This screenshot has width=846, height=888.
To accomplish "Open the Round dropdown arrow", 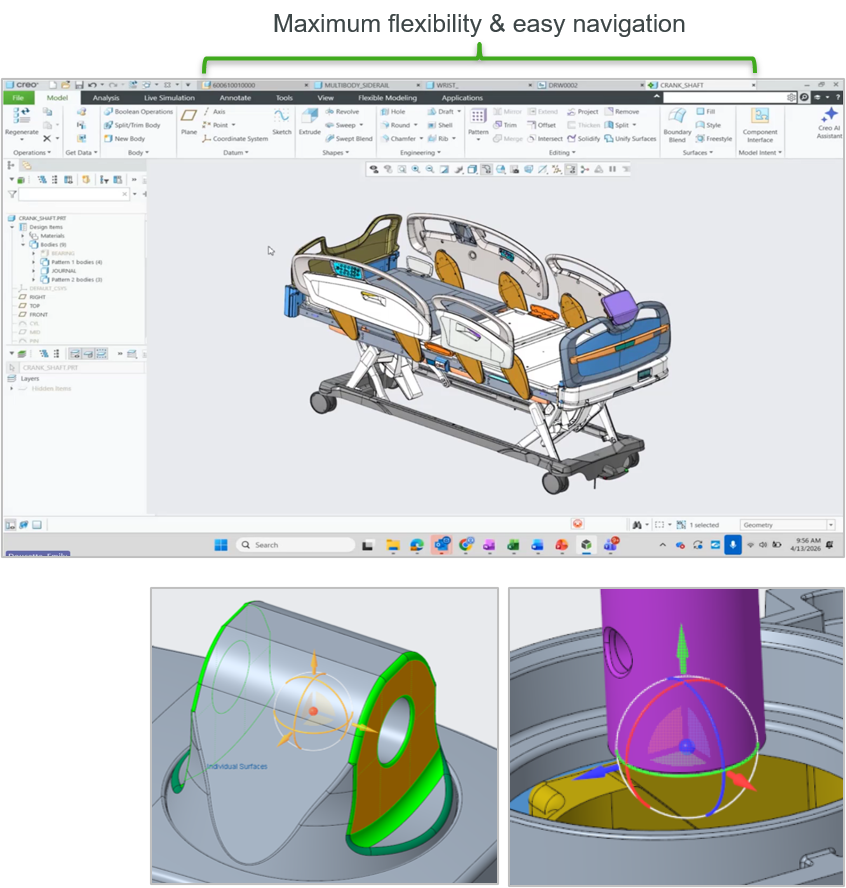I will click(416, 125).
